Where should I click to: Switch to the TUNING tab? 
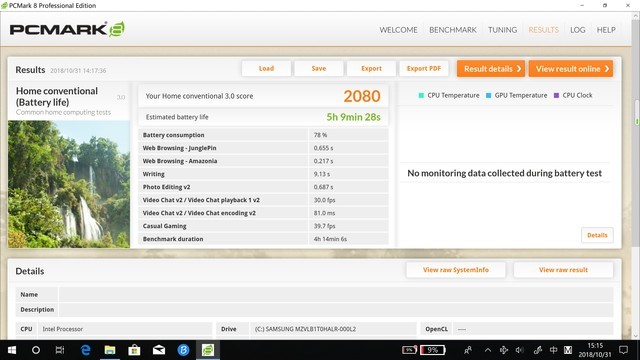(x=502, y=30)
